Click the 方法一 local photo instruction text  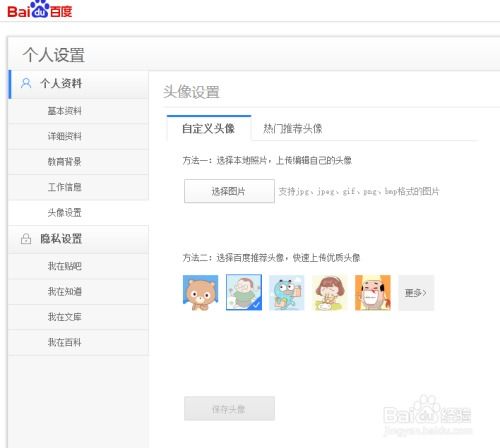pyautogui.click(x=267, y=160)
